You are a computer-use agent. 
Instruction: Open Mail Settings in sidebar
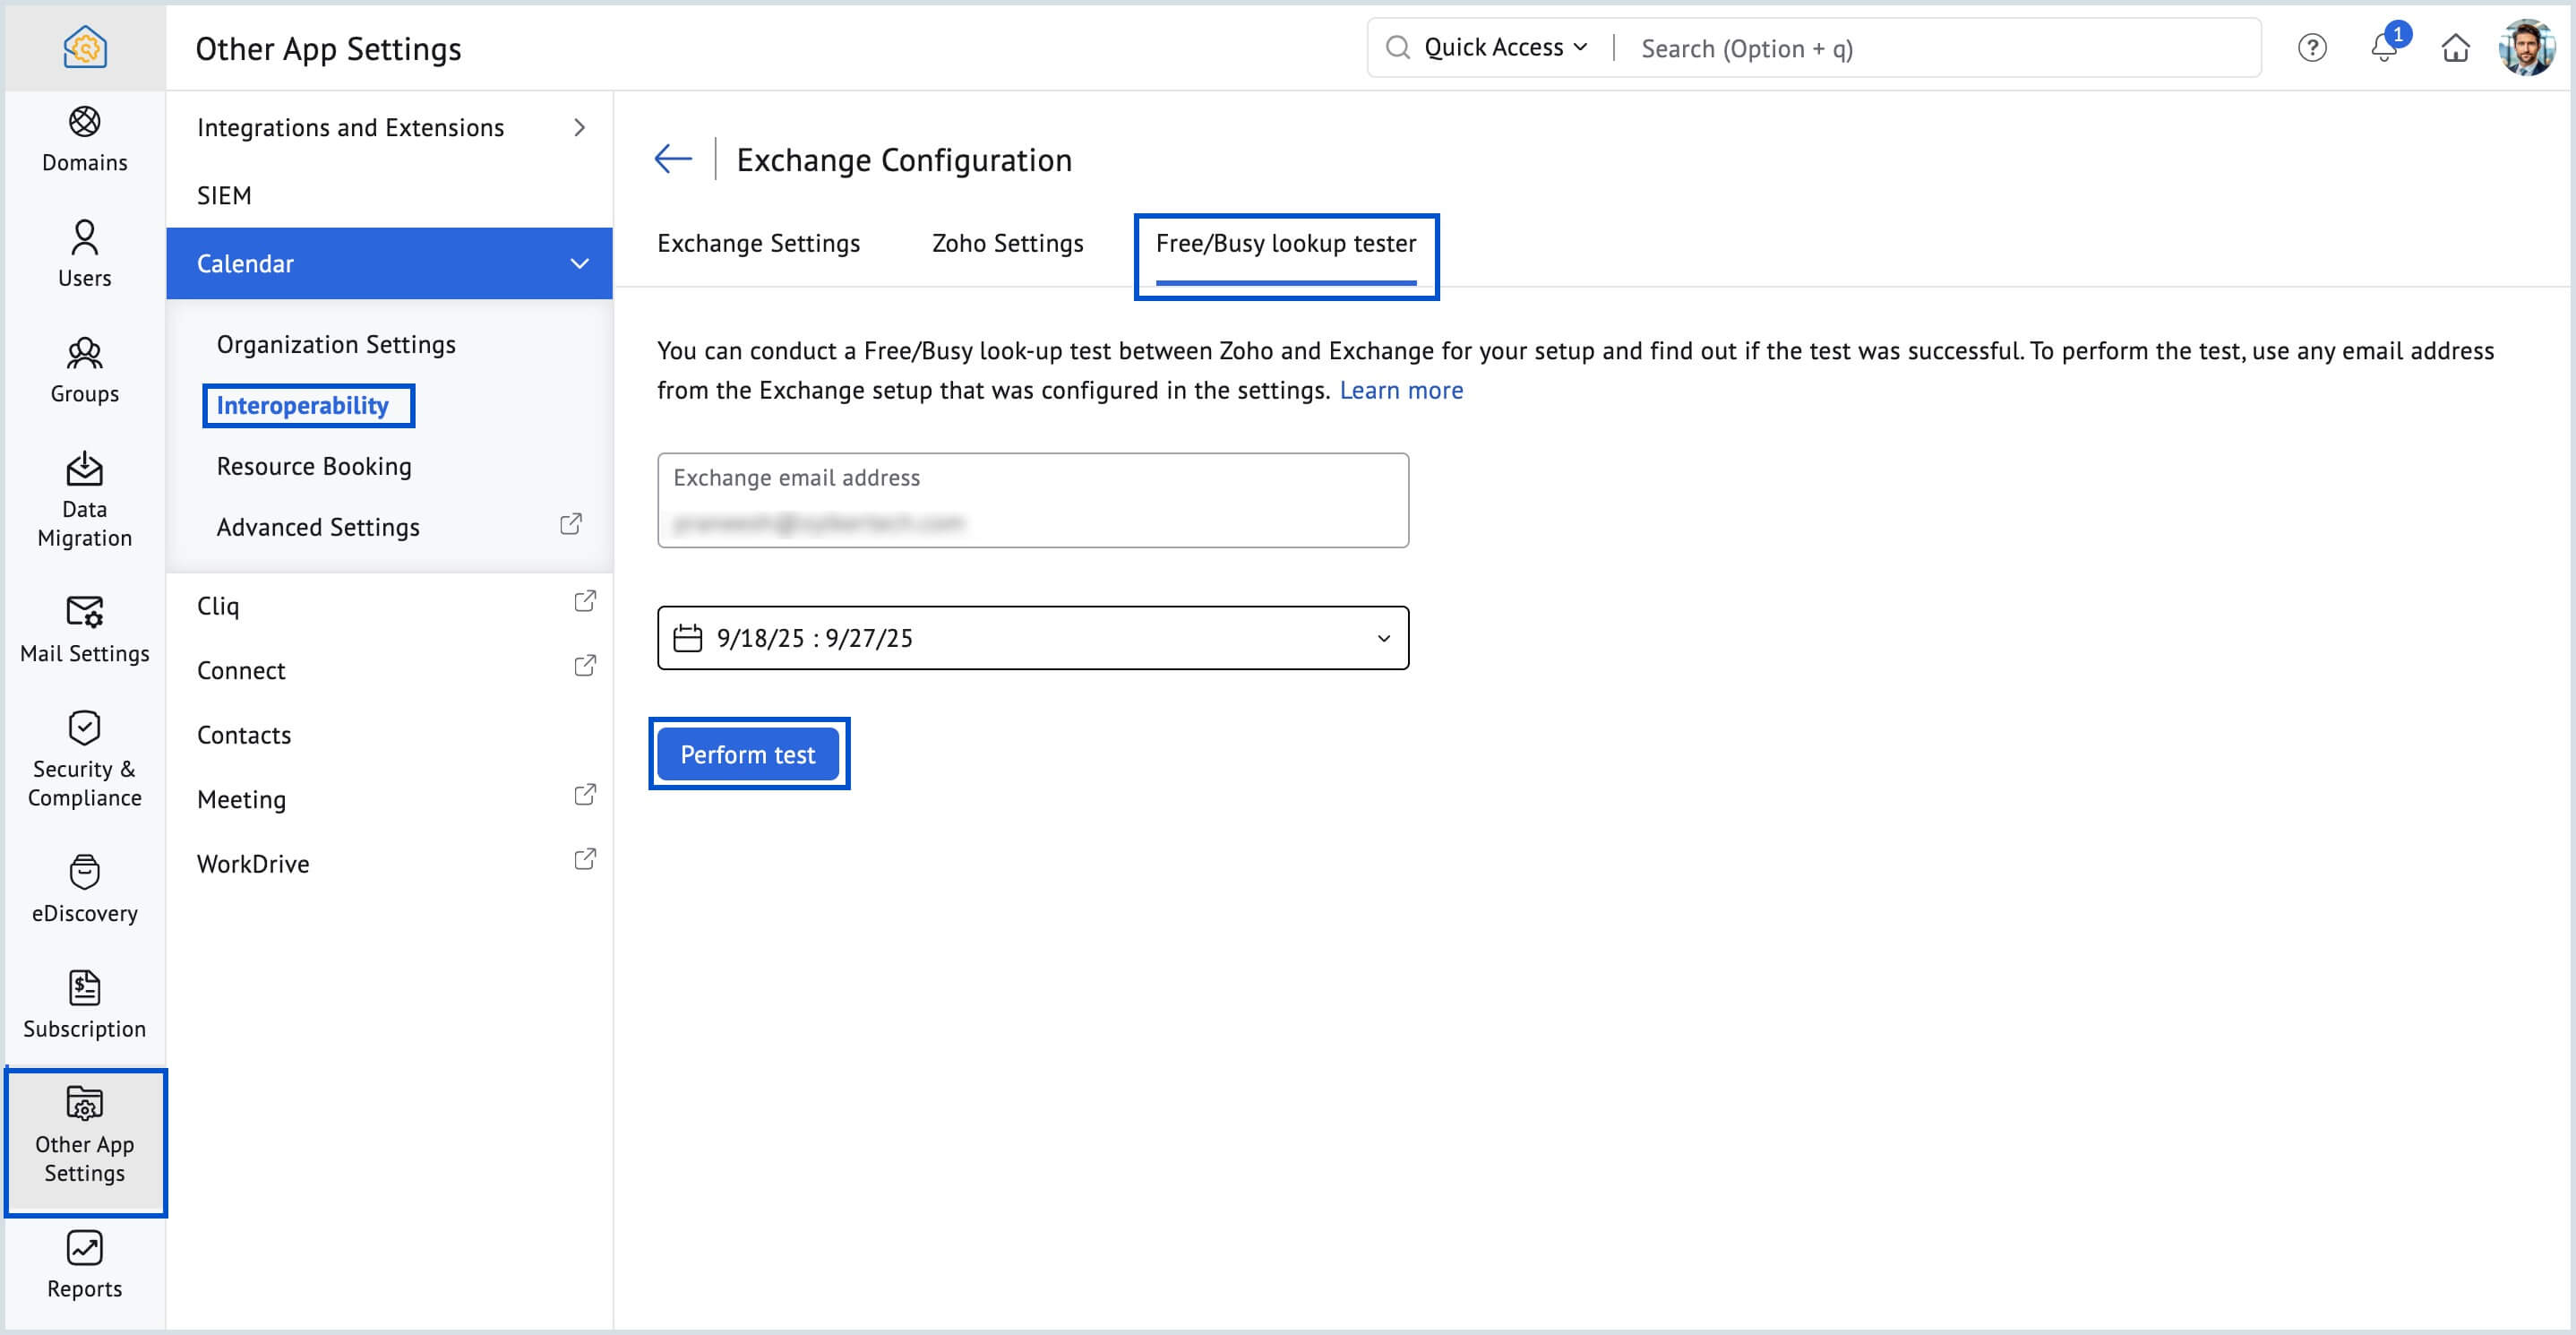84,629
